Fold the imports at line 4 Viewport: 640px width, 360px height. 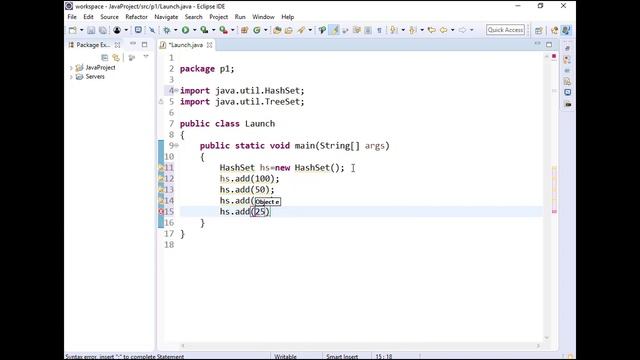click(176, 90)
